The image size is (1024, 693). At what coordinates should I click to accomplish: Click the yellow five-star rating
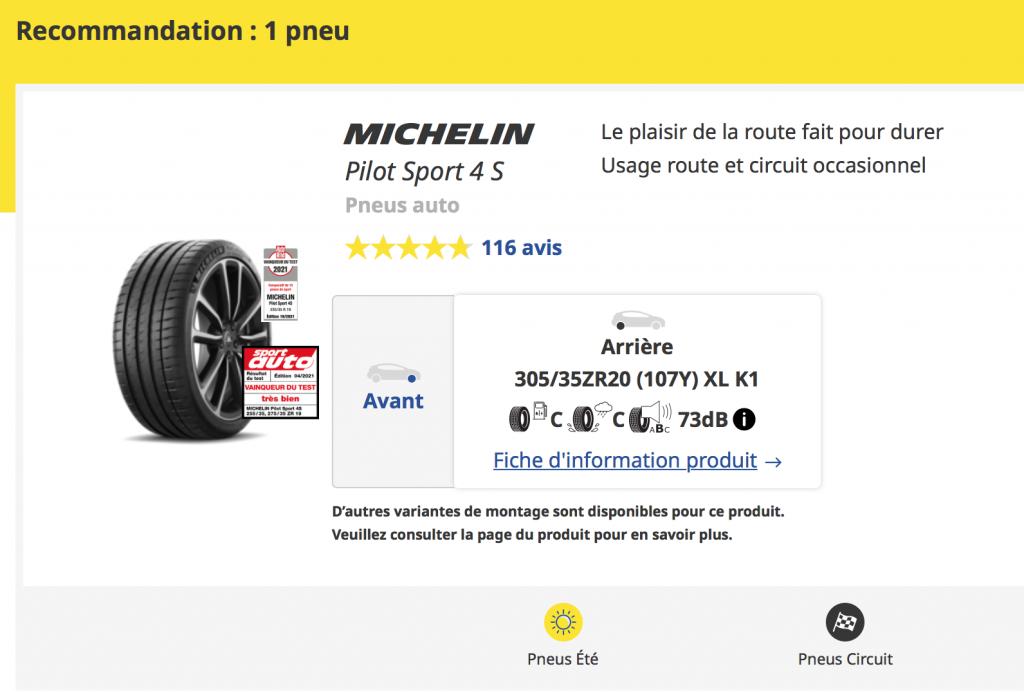408,248
